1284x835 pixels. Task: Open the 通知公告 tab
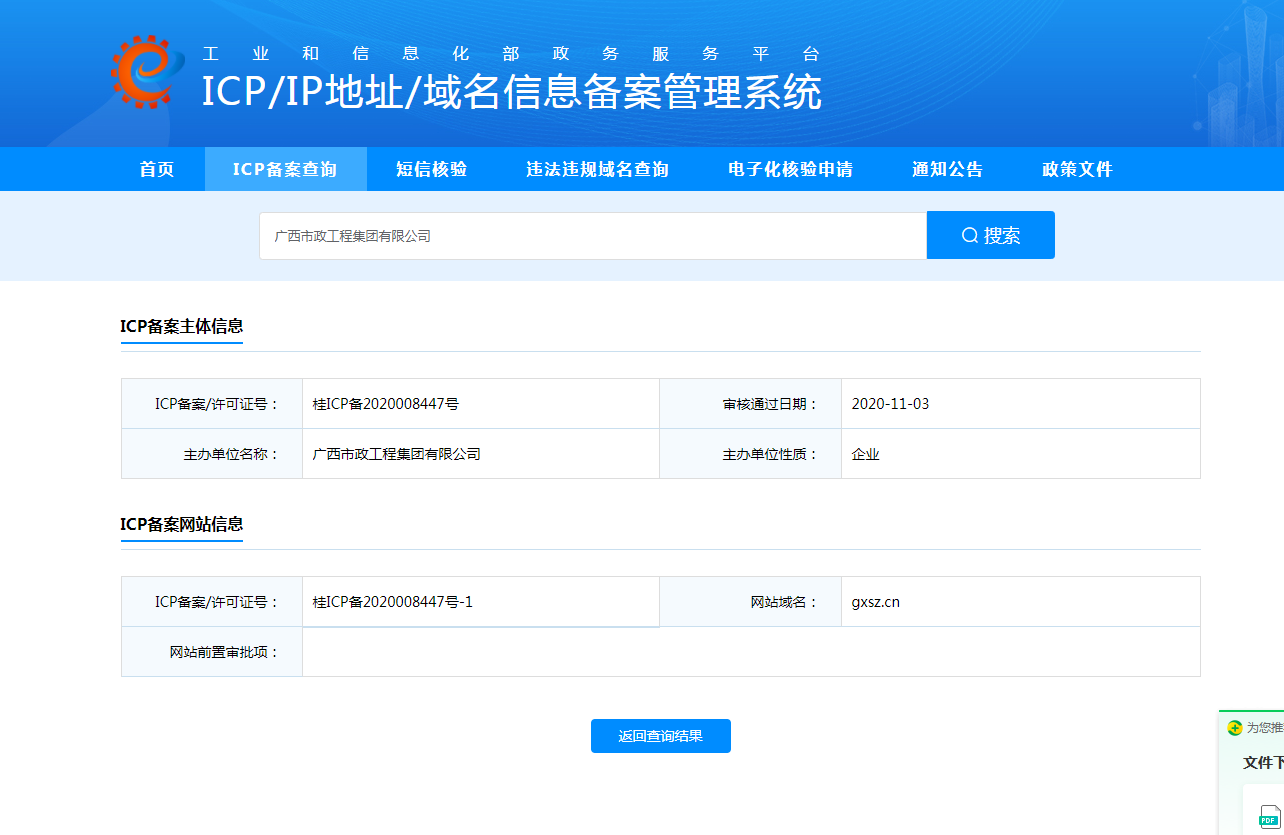point(946,169)
